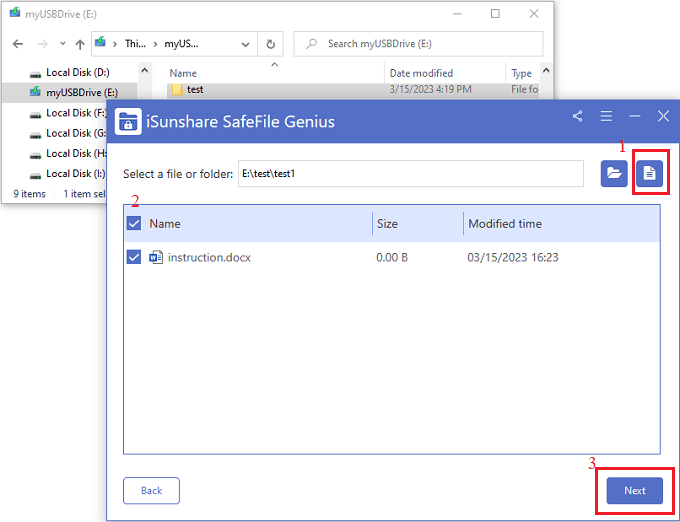Uncheck the instruction.docx checkbox
The width and height of the screenshot is (680, 522).
click(x=134, y=257)
